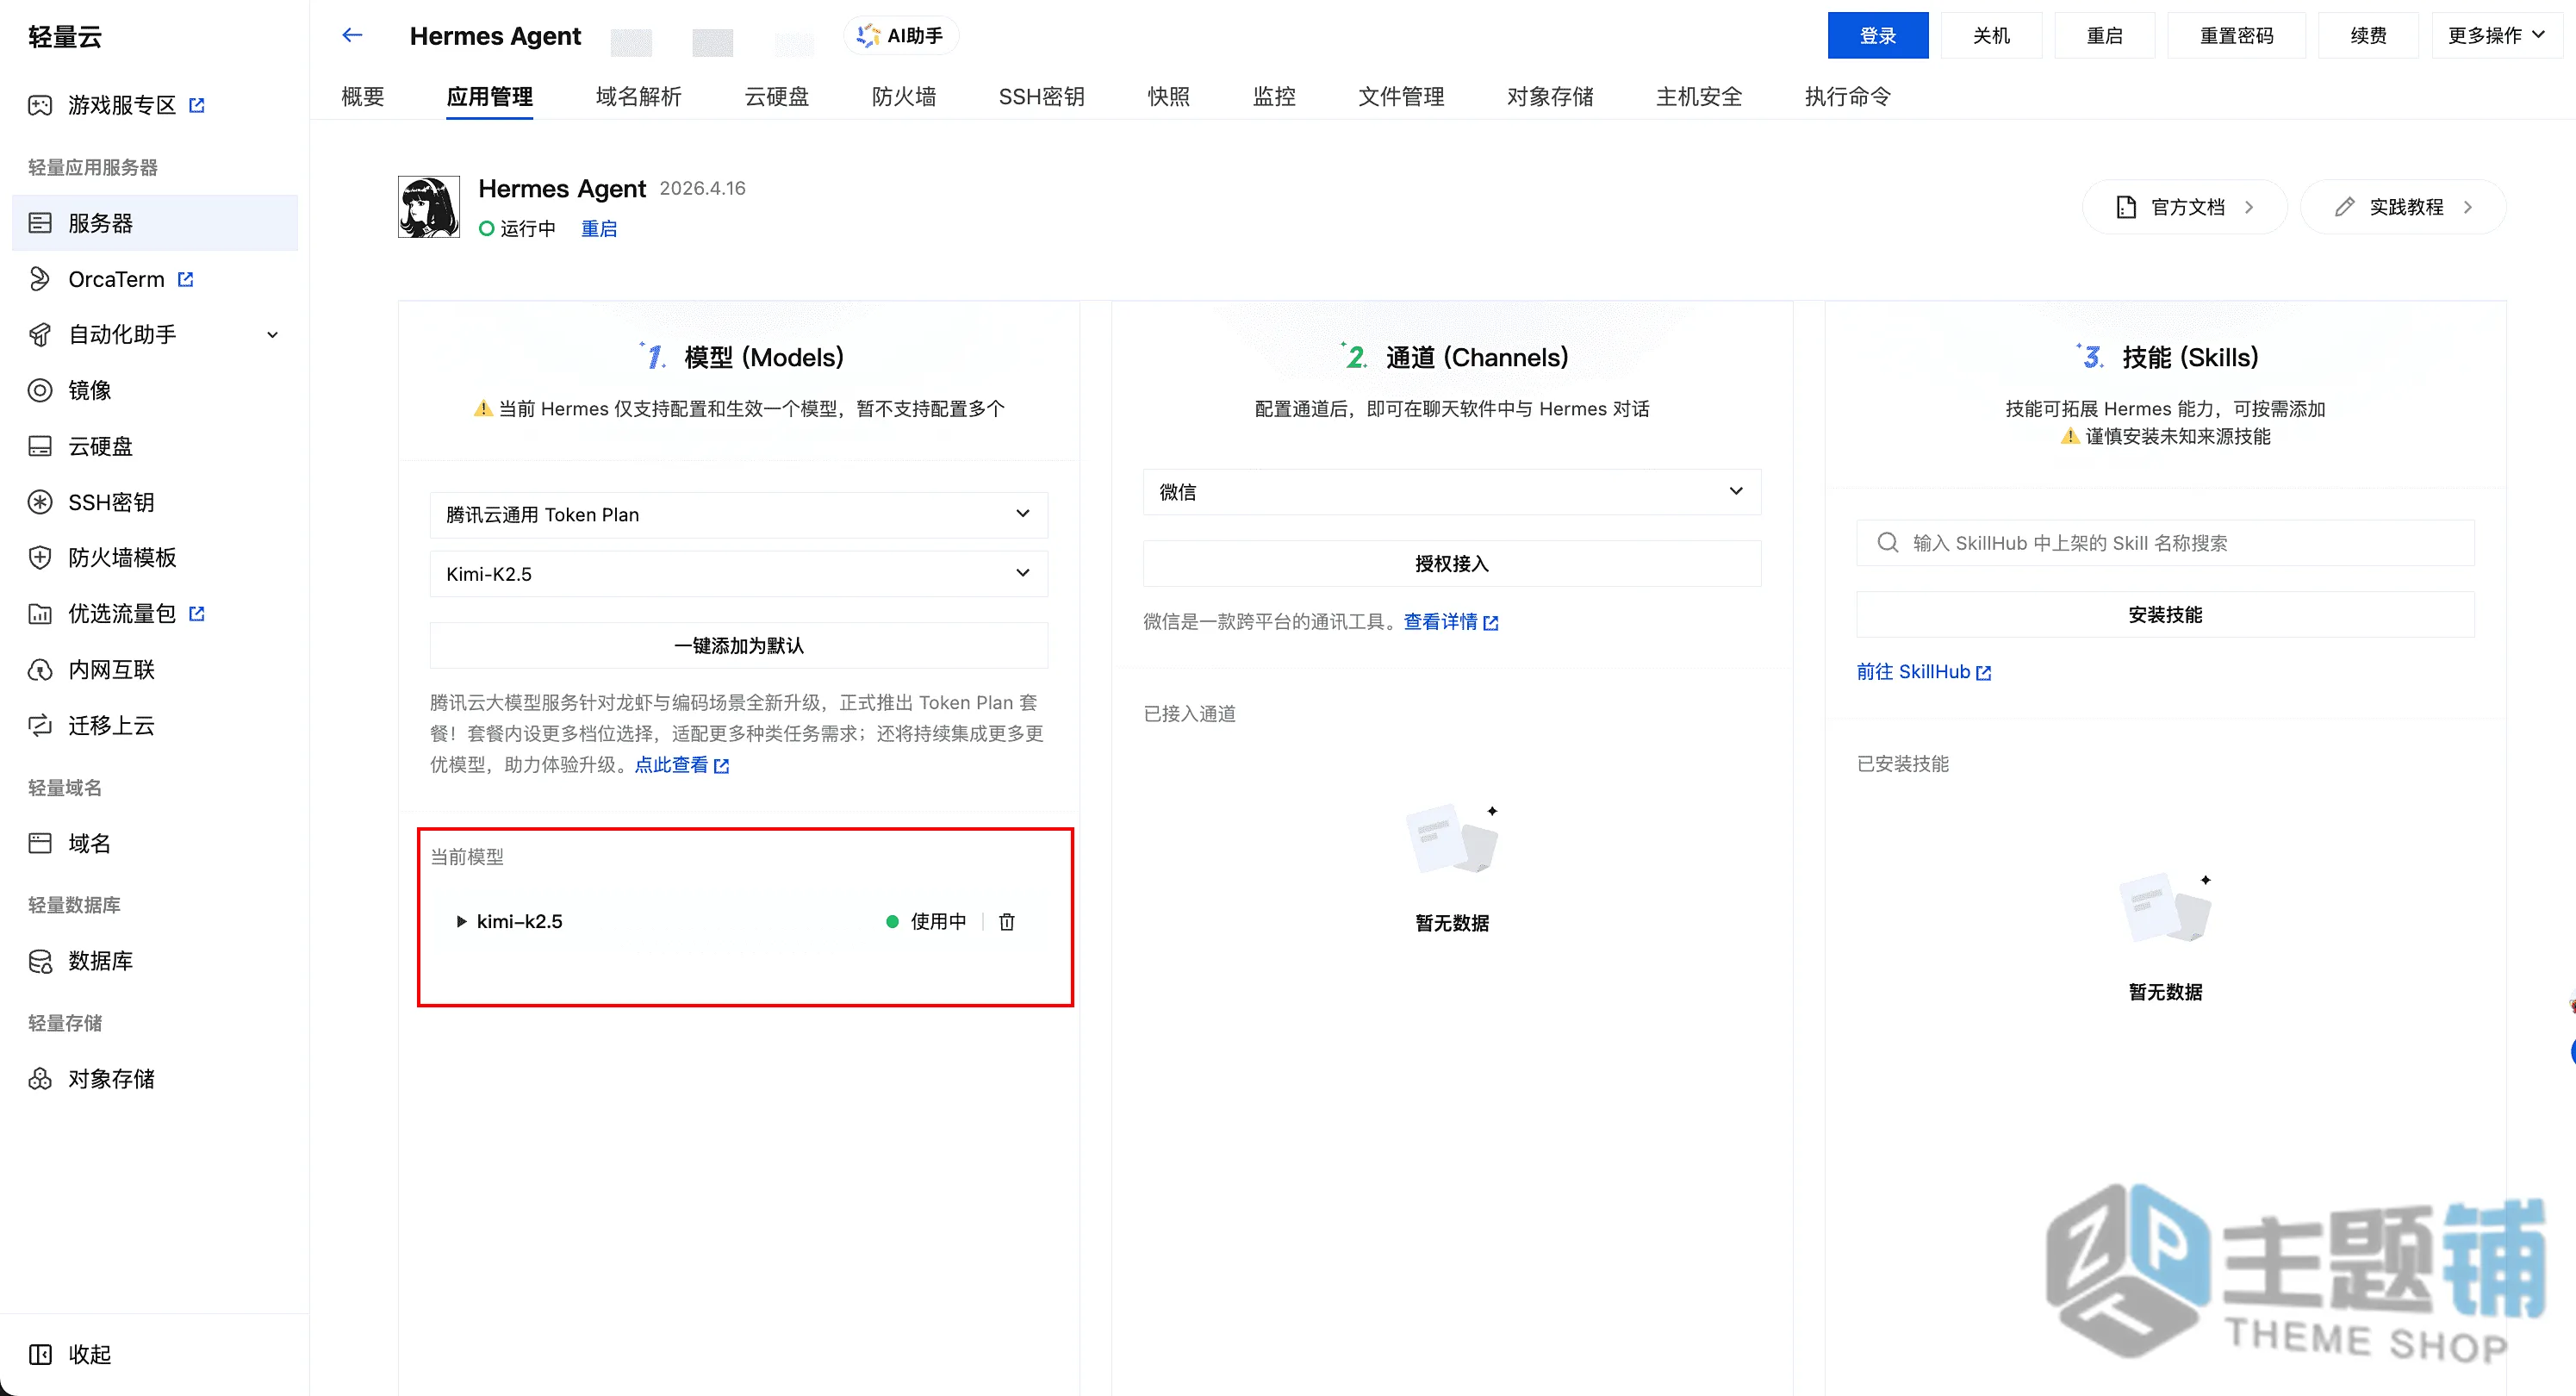Open the 更多操作 dropdown
This screenshot has height=1396, width=2576.
click(x=2497, y=35)
